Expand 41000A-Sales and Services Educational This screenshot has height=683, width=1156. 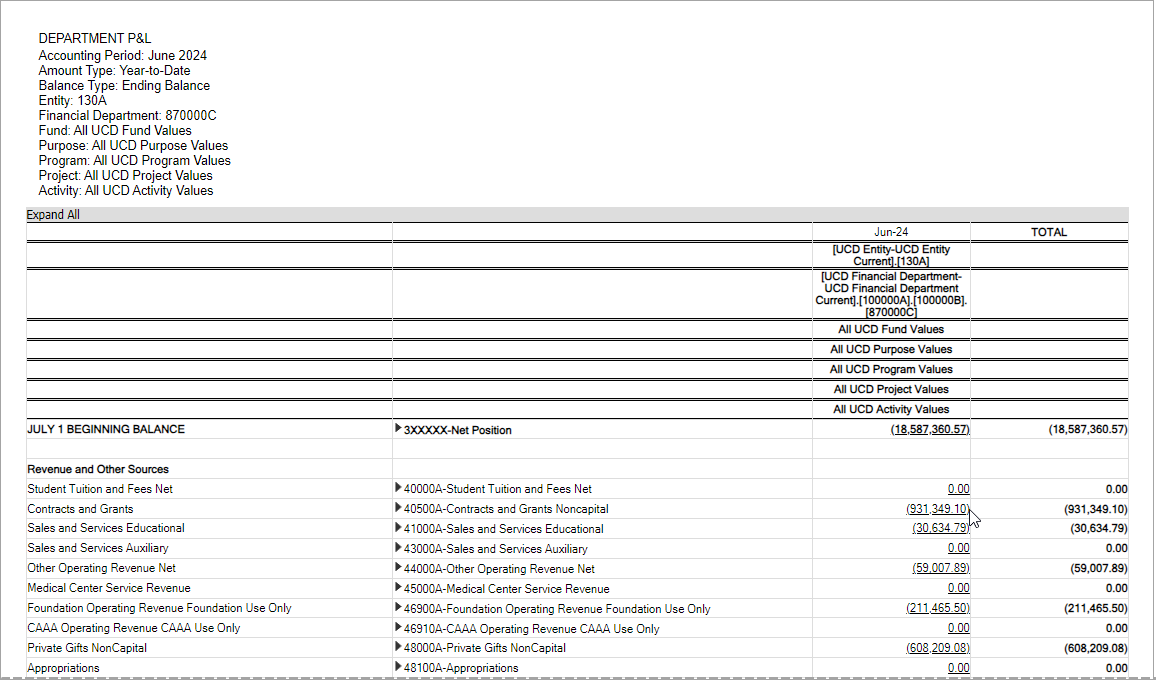coord(399,528)
